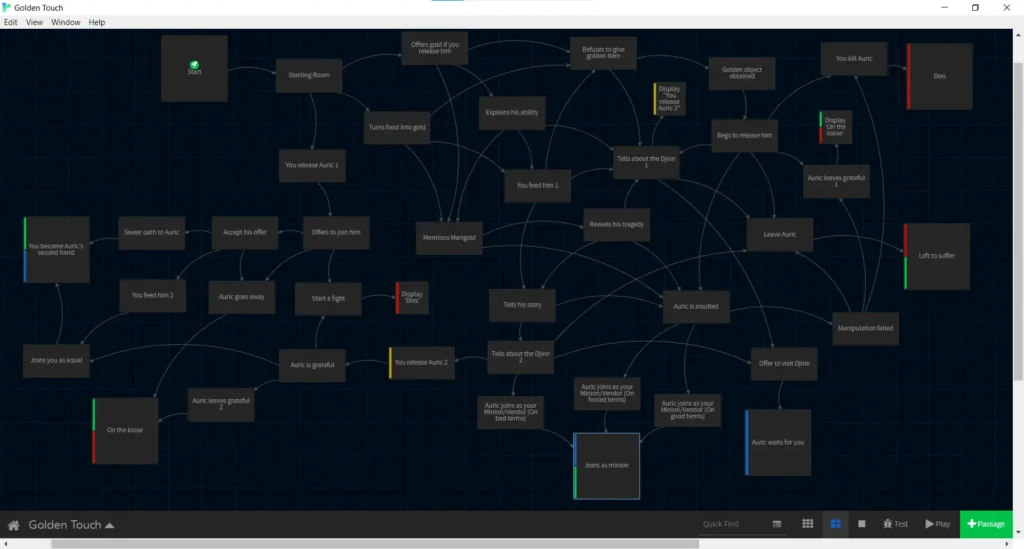Select the Starting Room passage
The image size is (1024, 549).
pos(309,76)
